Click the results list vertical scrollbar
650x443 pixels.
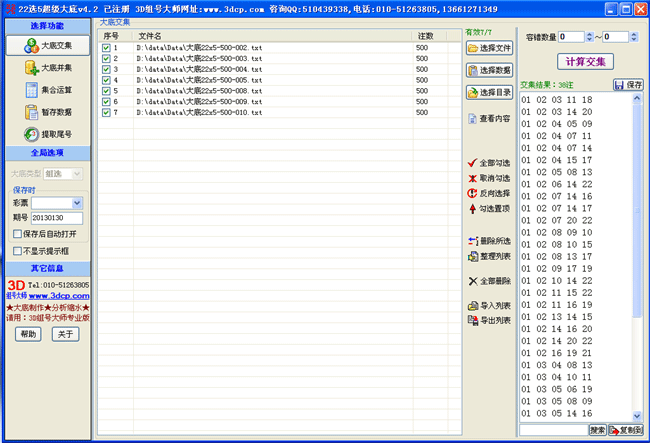(x=637, y=250)
